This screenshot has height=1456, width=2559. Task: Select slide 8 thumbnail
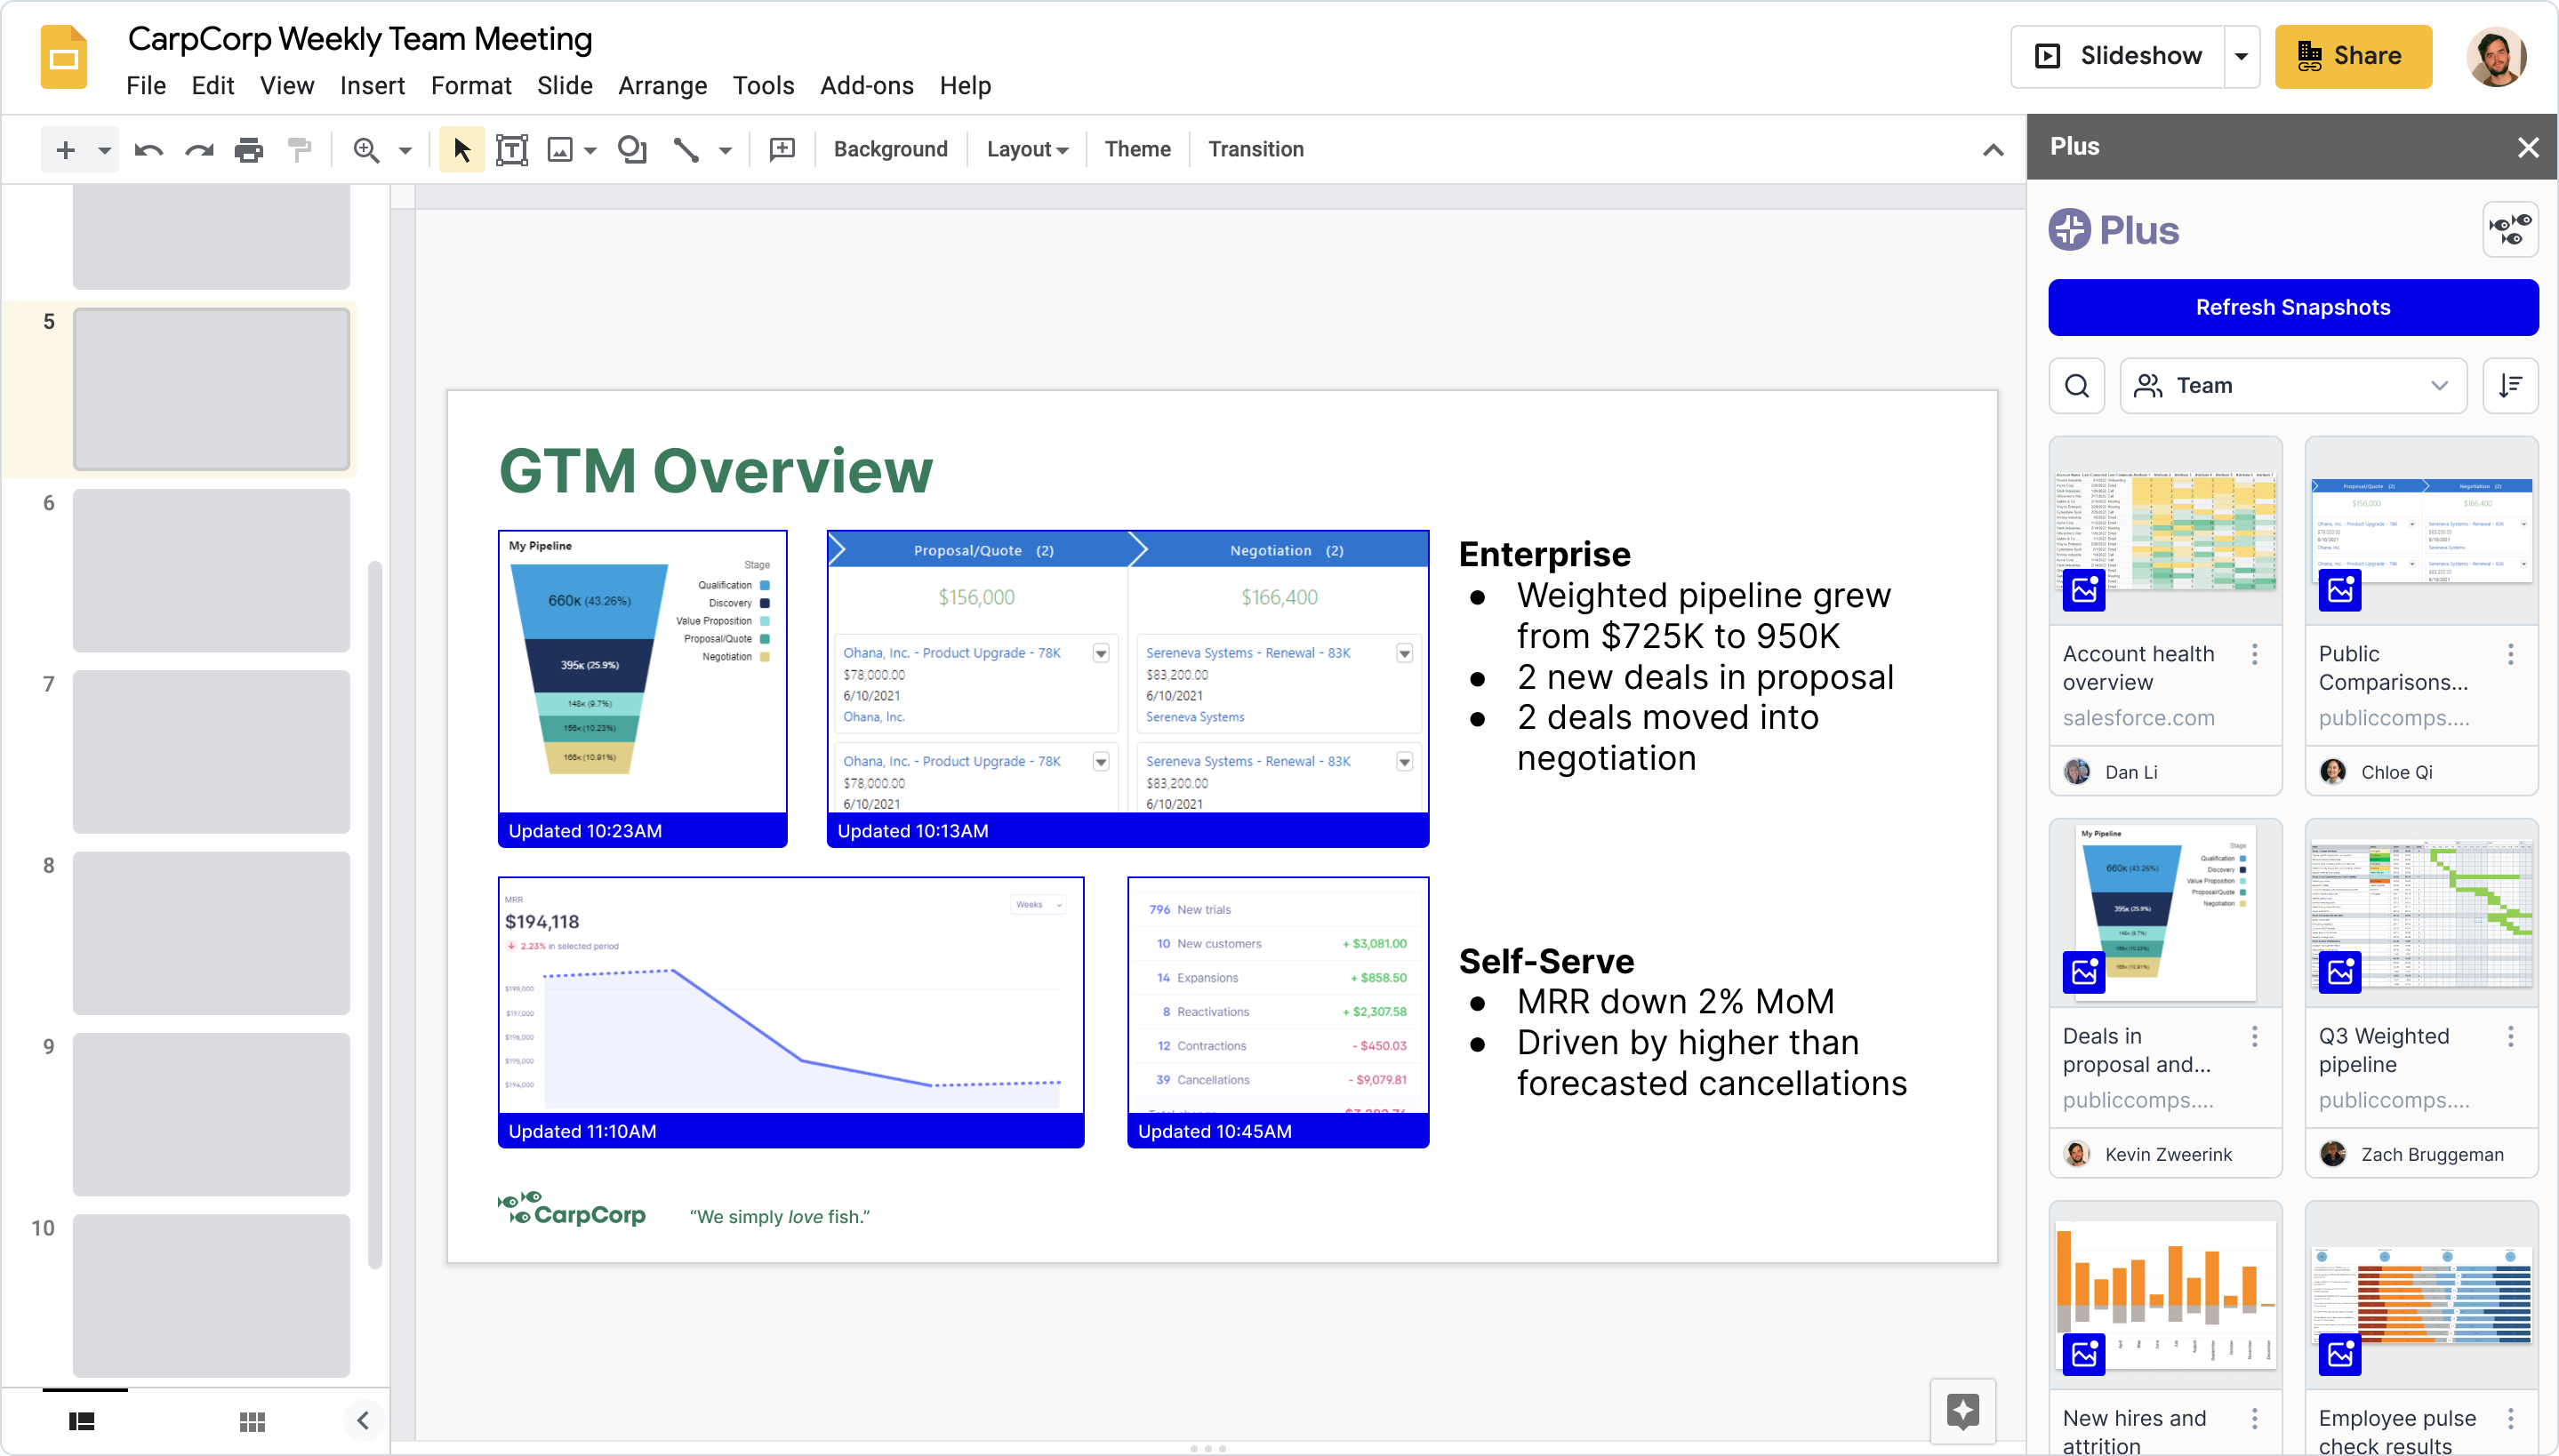pos(211,933)
